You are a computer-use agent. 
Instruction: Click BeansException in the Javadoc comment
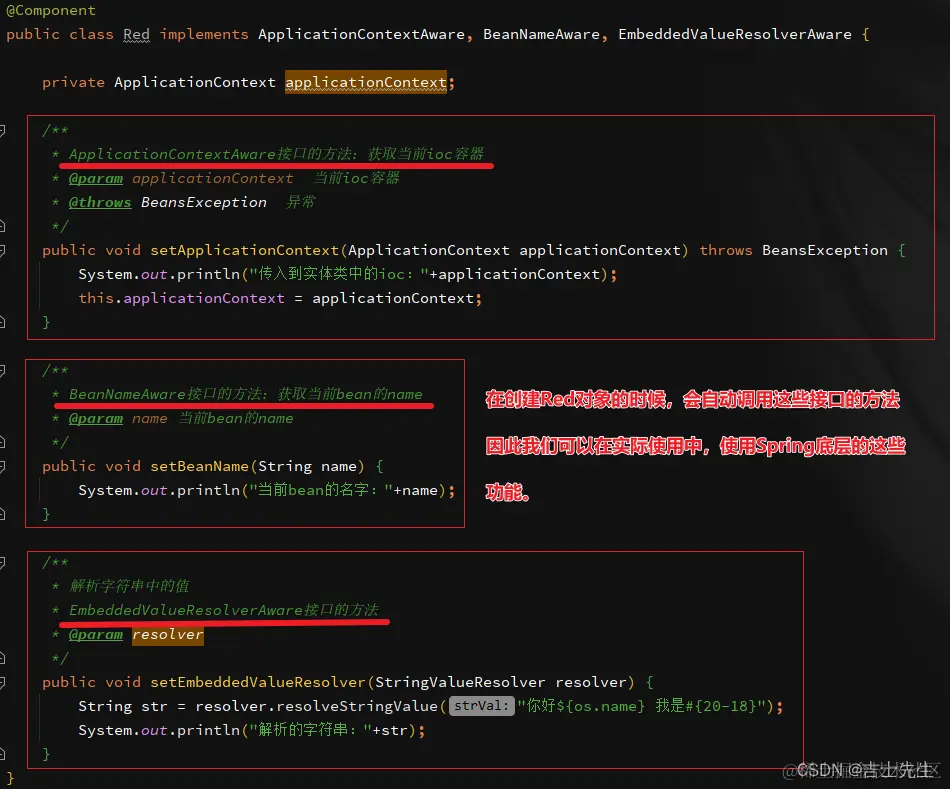[x=204, y=202]
